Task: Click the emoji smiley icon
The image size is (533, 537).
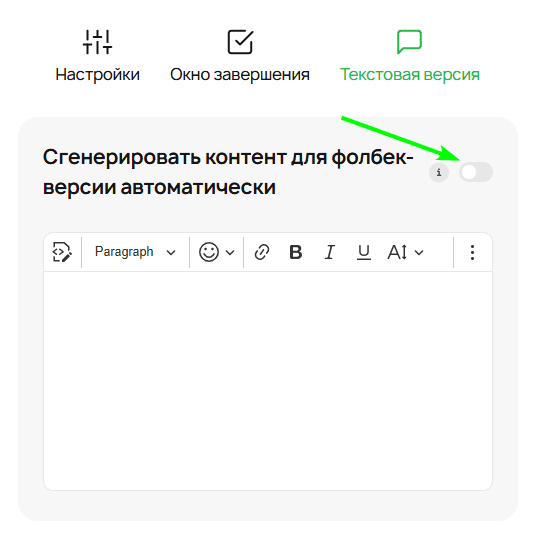Action: 209,252
